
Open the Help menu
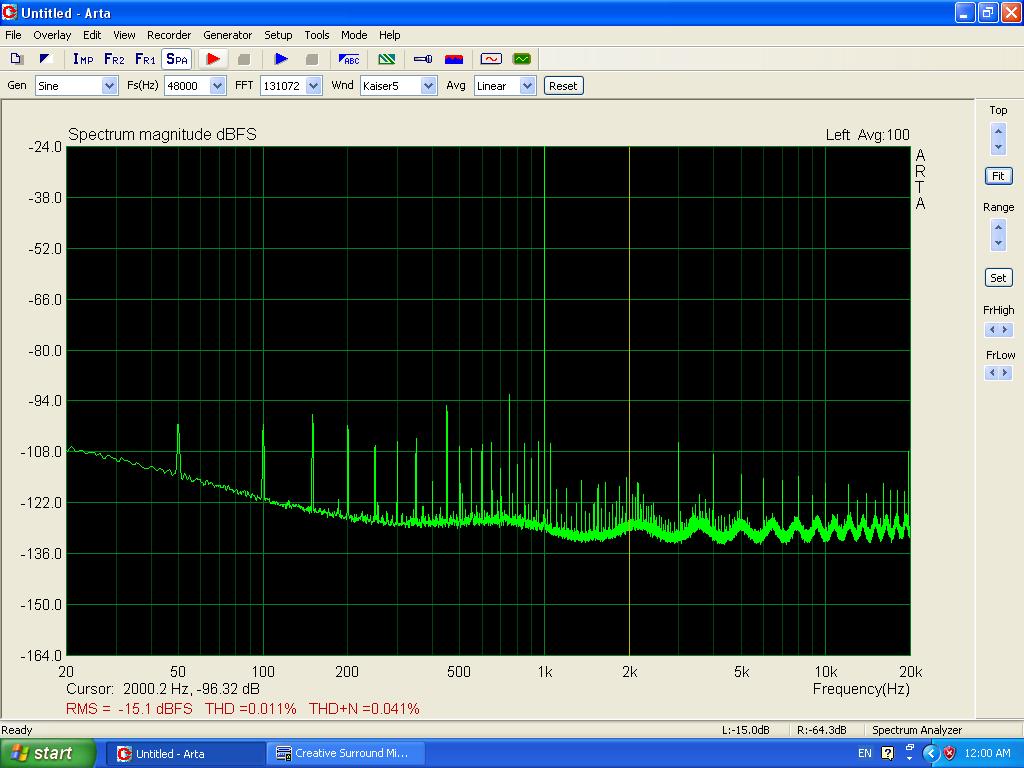click(390, 35)
